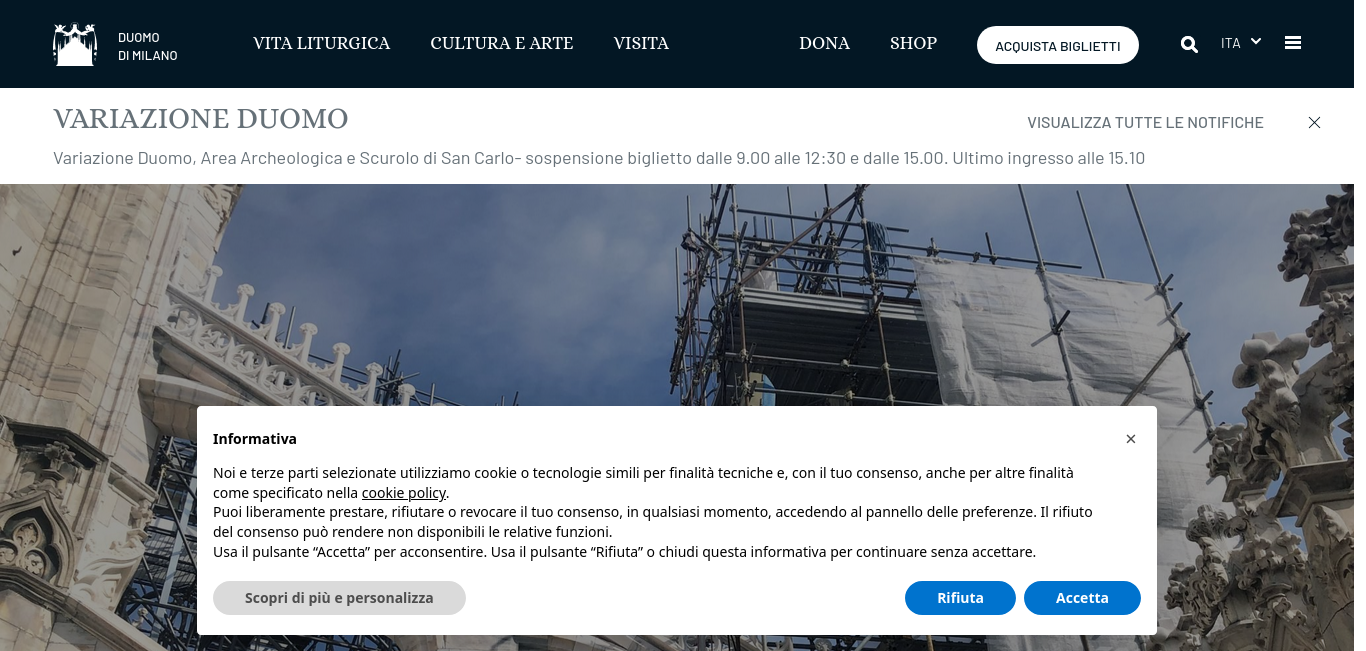
Task: Click the Duomo di Milano cathedral logo
Action: (x=75, y=44)
